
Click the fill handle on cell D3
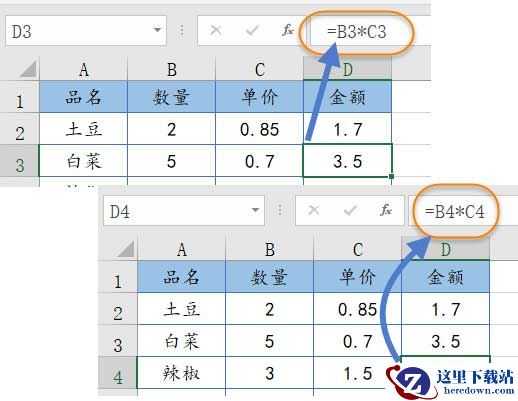click(x=392, y=176)
